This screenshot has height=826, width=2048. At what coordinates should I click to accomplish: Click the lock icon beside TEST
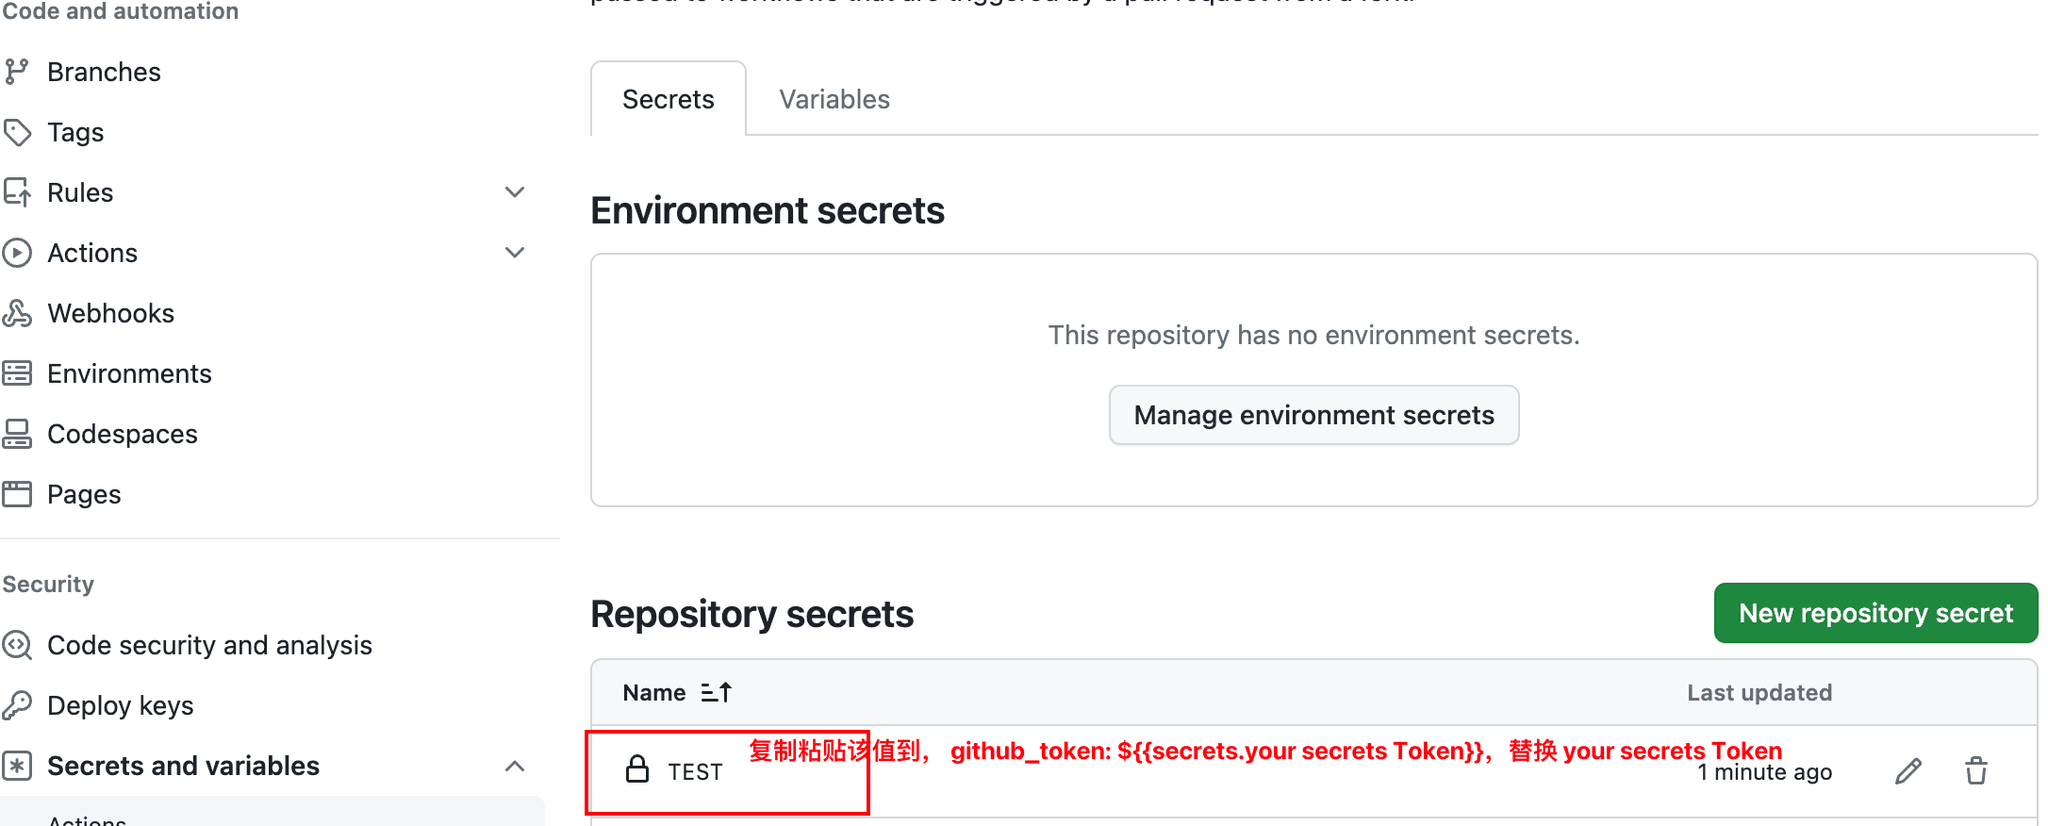[x=637, y=769]
